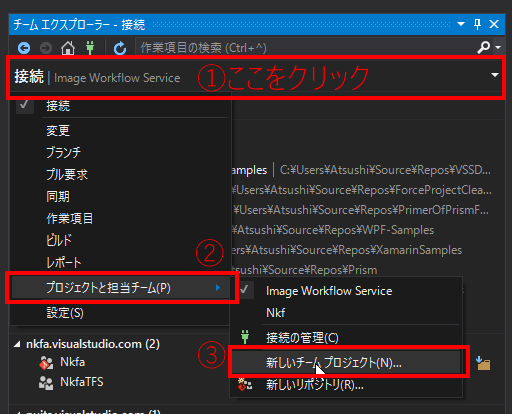Image resolution: width=512 pixels, height=414 pixels.
Task: Open the search options dropdown arrow
Action: click(x=498, y=48)
